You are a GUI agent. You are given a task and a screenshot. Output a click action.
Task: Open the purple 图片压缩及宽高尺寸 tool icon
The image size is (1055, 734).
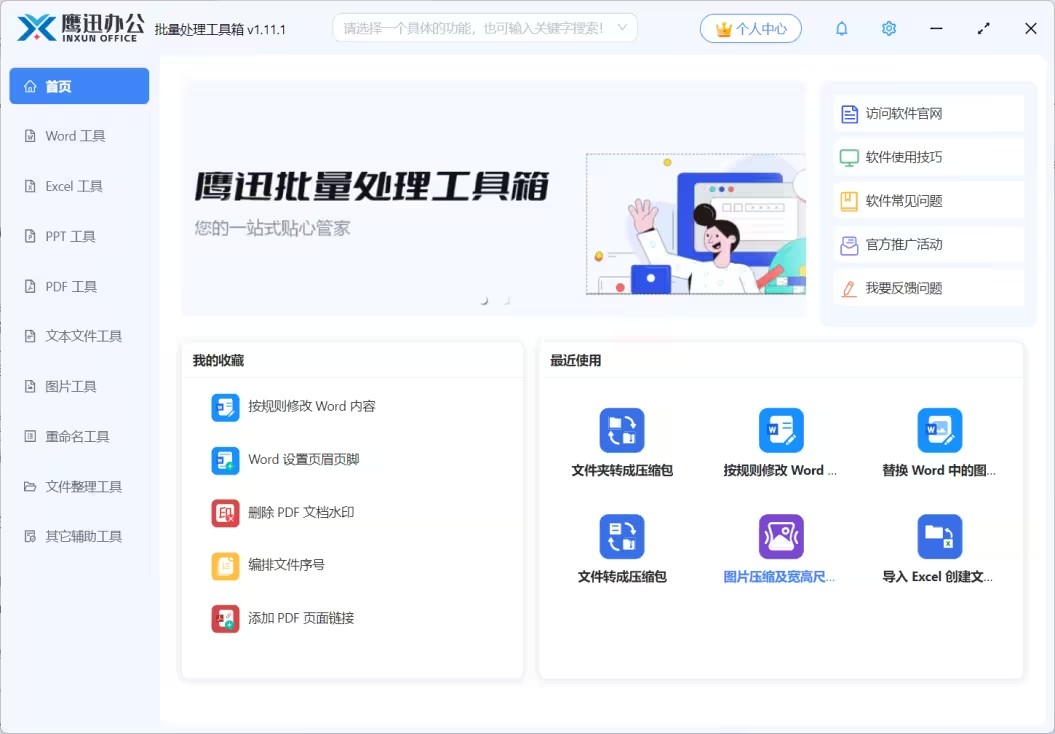781,536
